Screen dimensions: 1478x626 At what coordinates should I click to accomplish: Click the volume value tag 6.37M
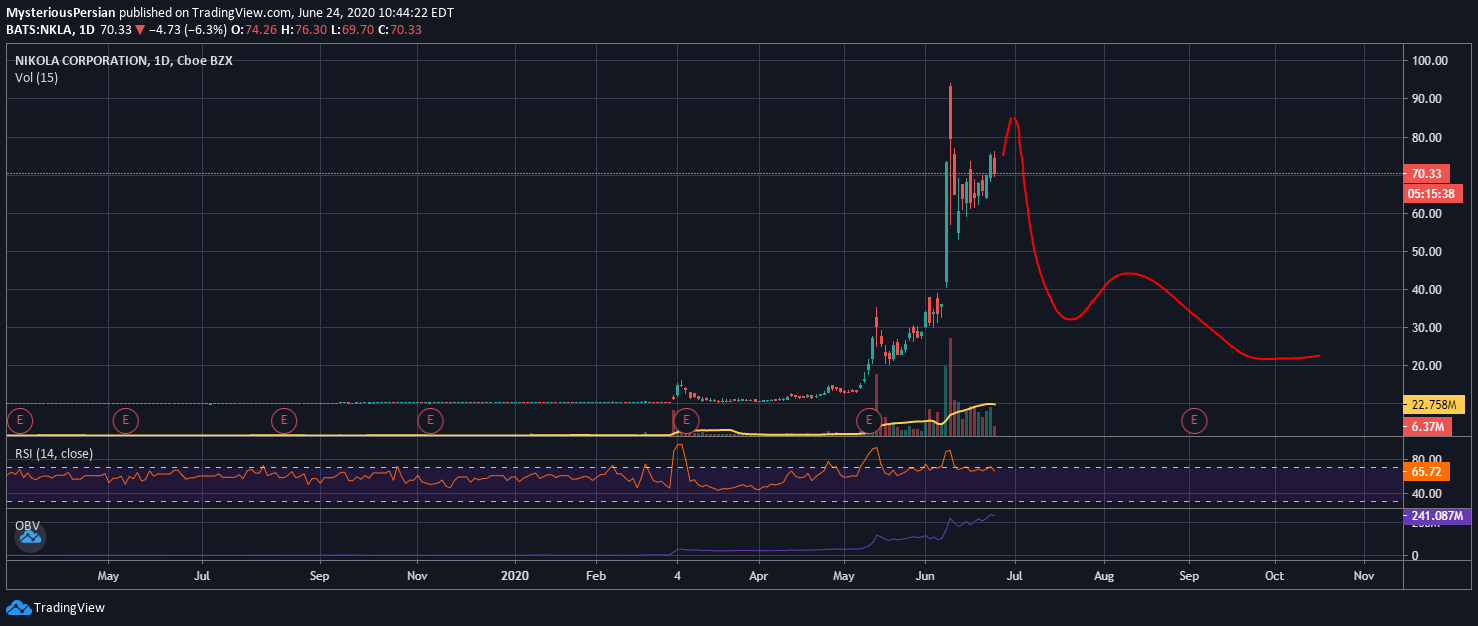point(1427,426)
